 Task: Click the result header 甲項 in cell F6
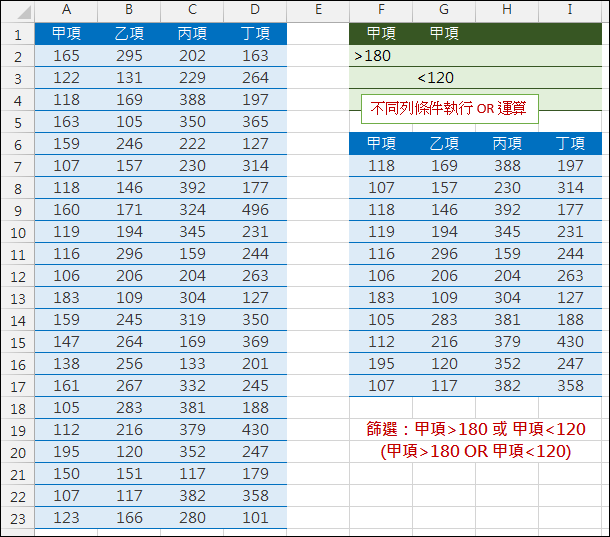click(381, 144)
